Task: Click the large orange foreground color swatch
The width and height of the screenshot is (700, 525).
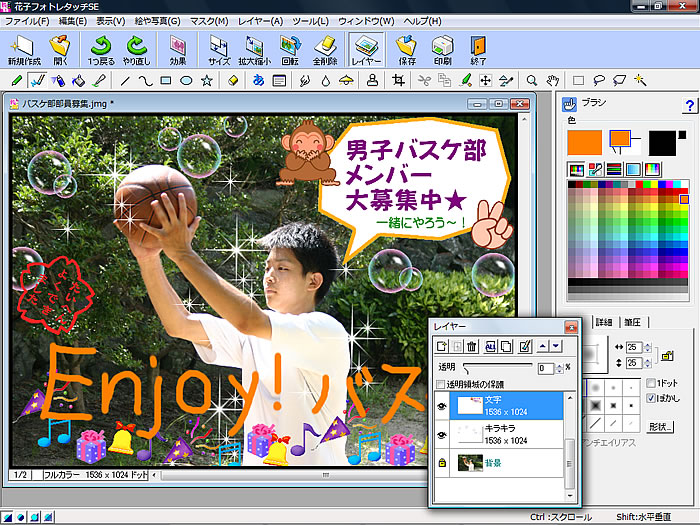Action: pyautogui.click(x=584, y=143)
